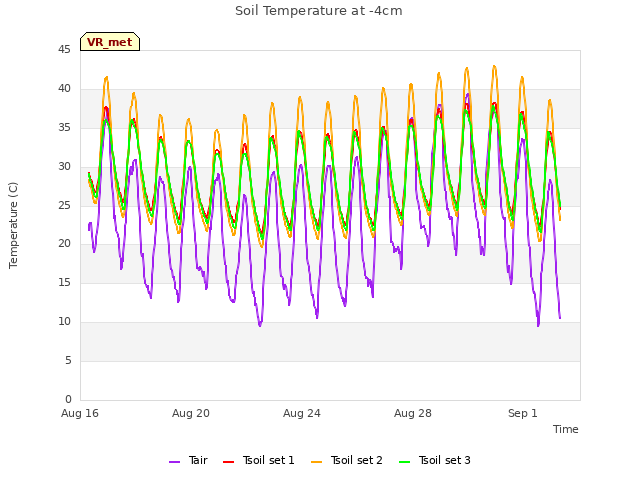The height and width of the screenshot is (480, 640).
Task: Click the Aug 20 x-axis label
Action: coord(191,413)
